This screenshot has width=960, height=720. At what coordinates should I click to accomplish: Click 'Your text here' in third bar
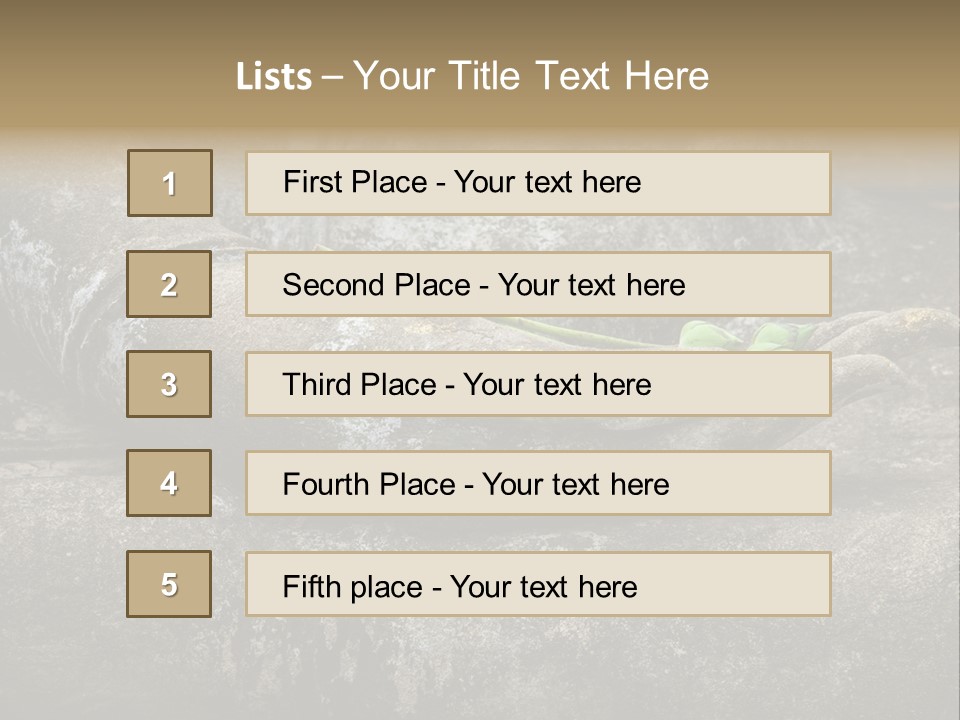(557, 385)
